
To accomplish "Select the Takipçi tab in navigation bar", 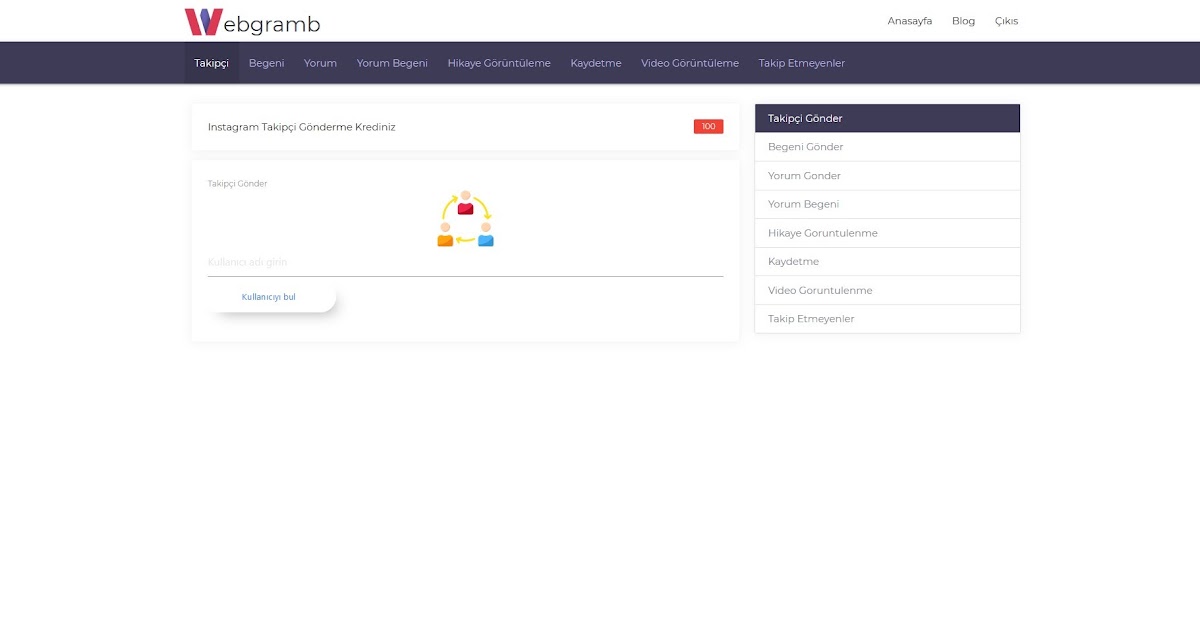I will click(211, 63).
